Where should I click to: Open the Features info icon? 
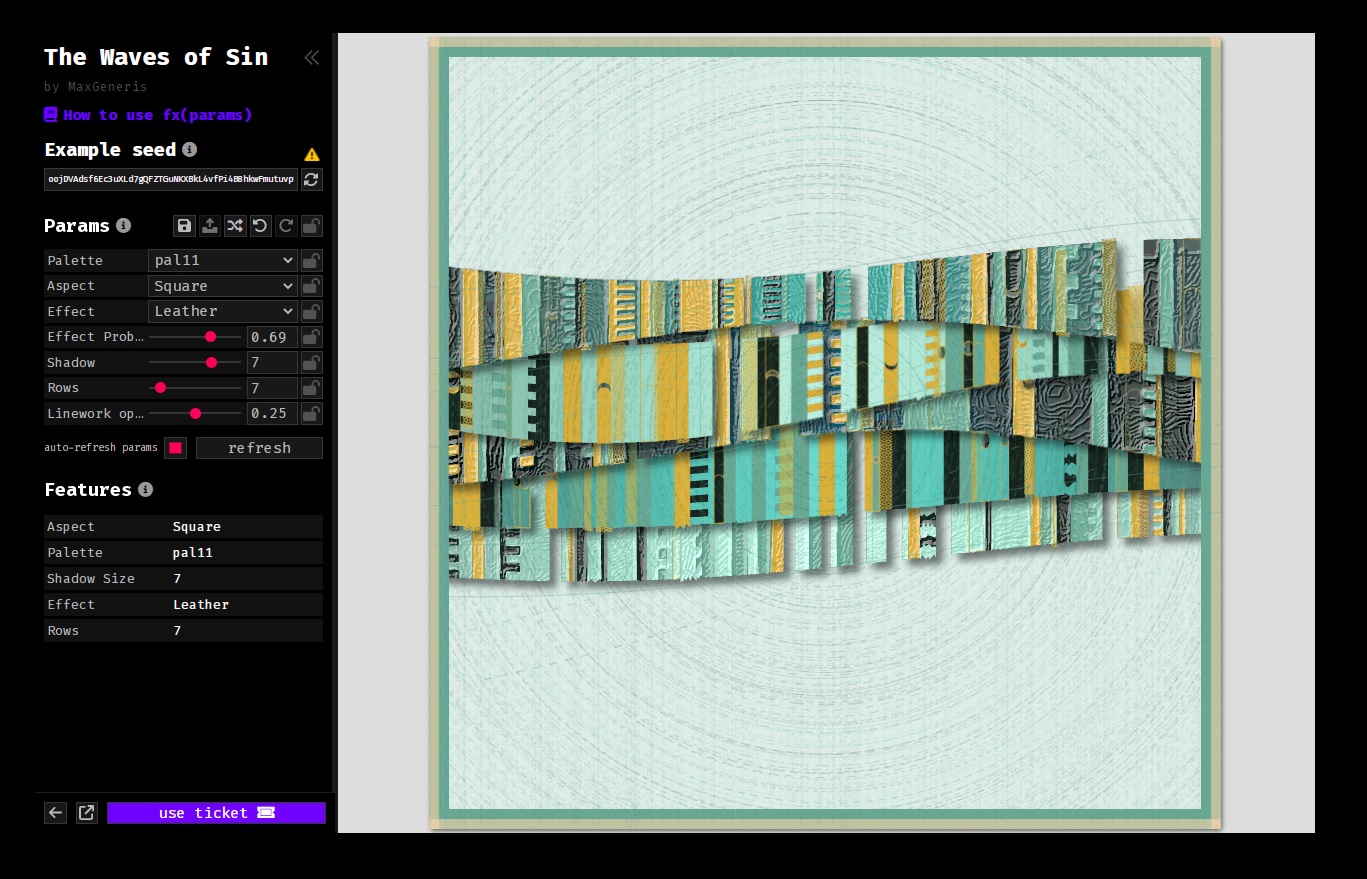145,490
